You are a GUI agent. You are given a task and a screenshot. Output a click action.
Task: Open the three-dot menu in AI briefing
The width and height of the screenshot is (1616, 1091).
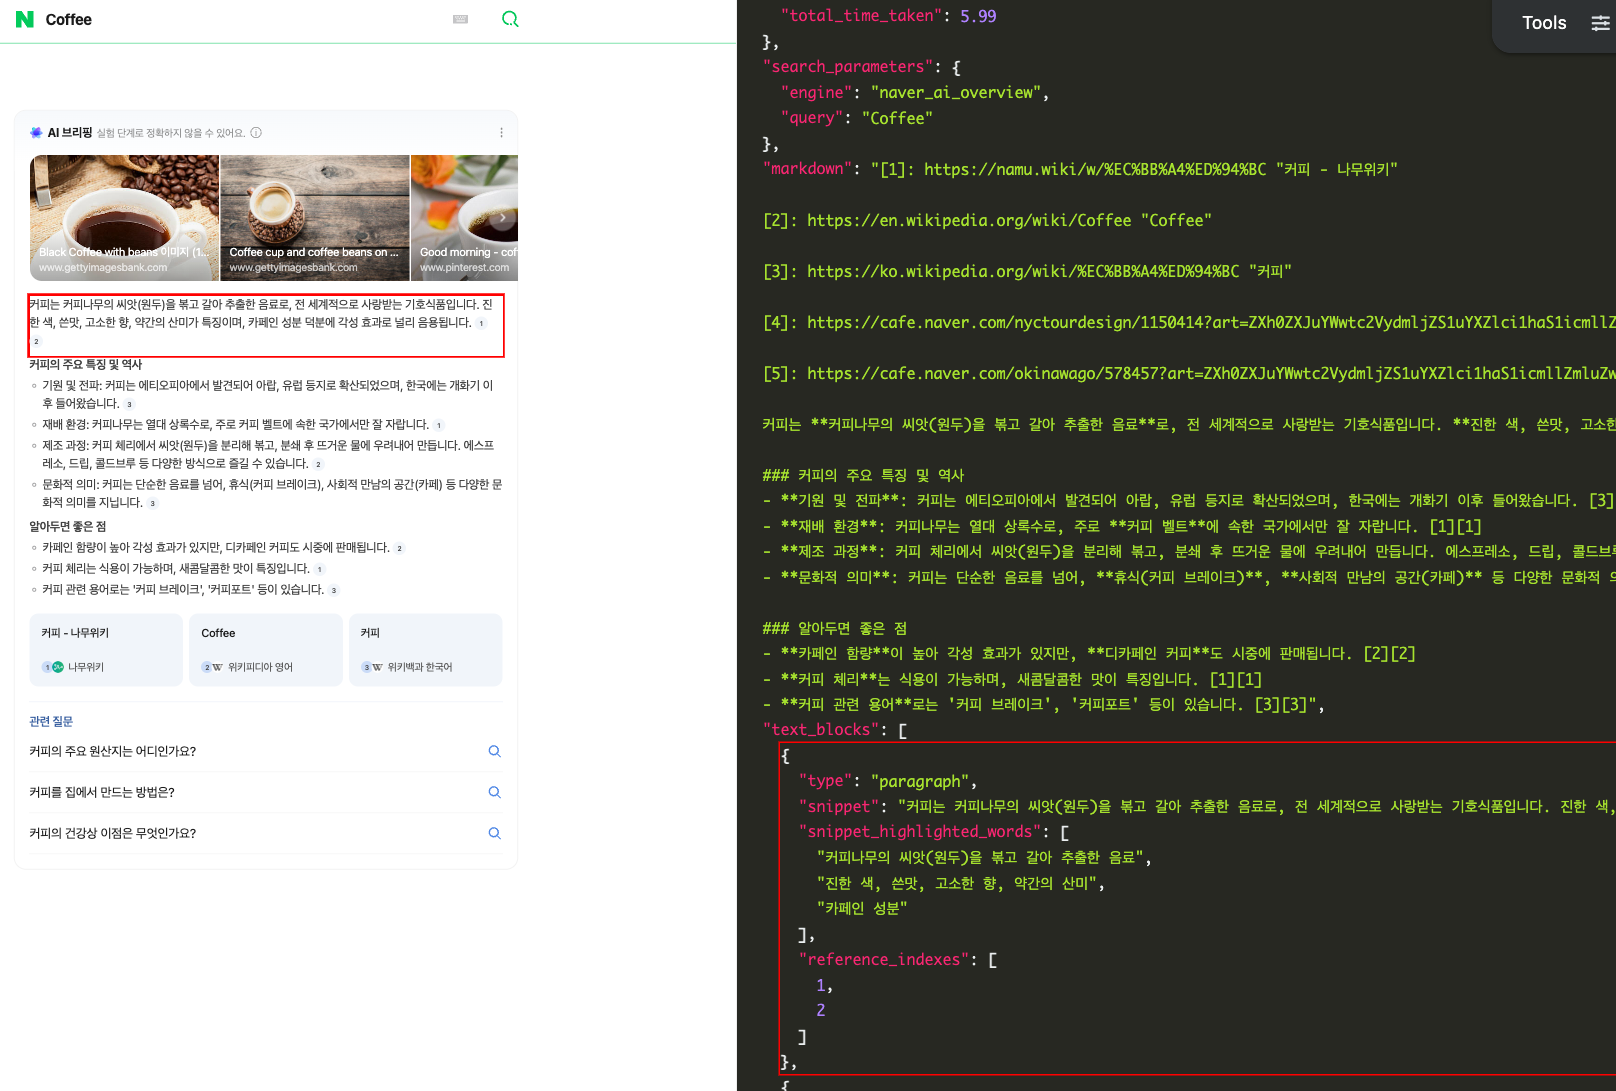[501, 133]
